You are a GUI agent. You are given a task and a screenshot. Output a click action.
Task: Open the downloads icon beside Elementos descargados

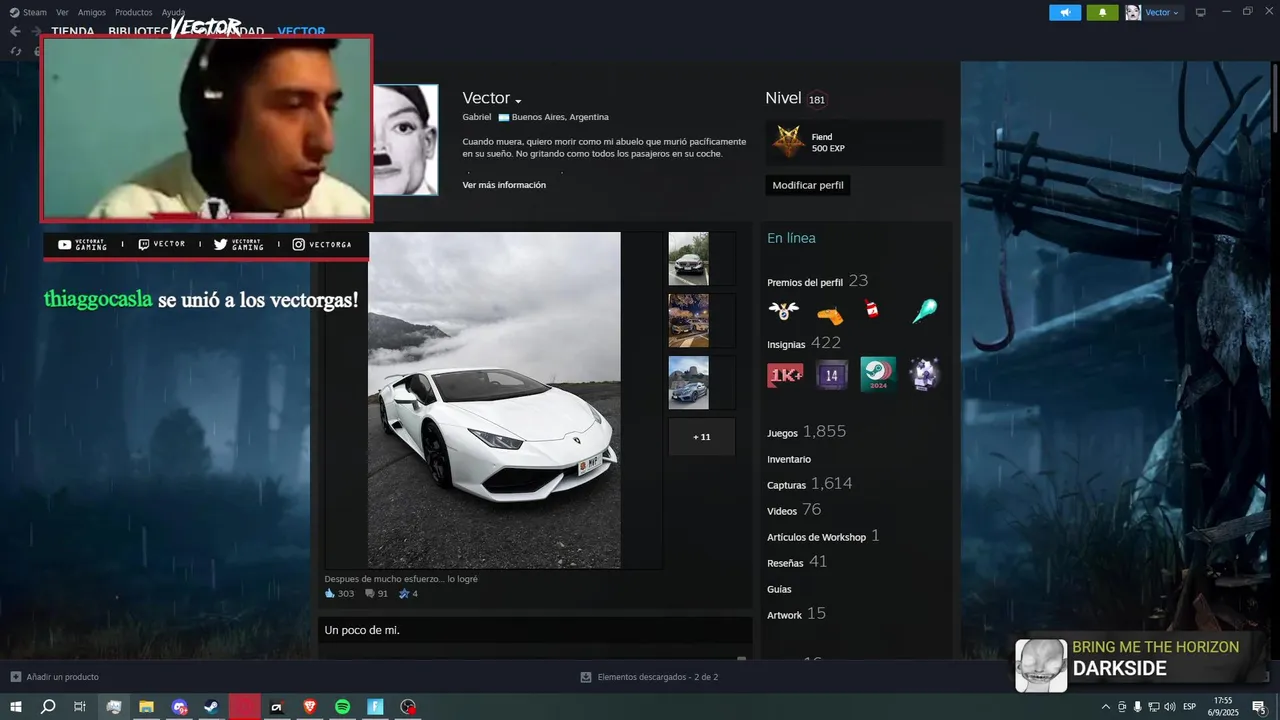(x=586, y=677)
